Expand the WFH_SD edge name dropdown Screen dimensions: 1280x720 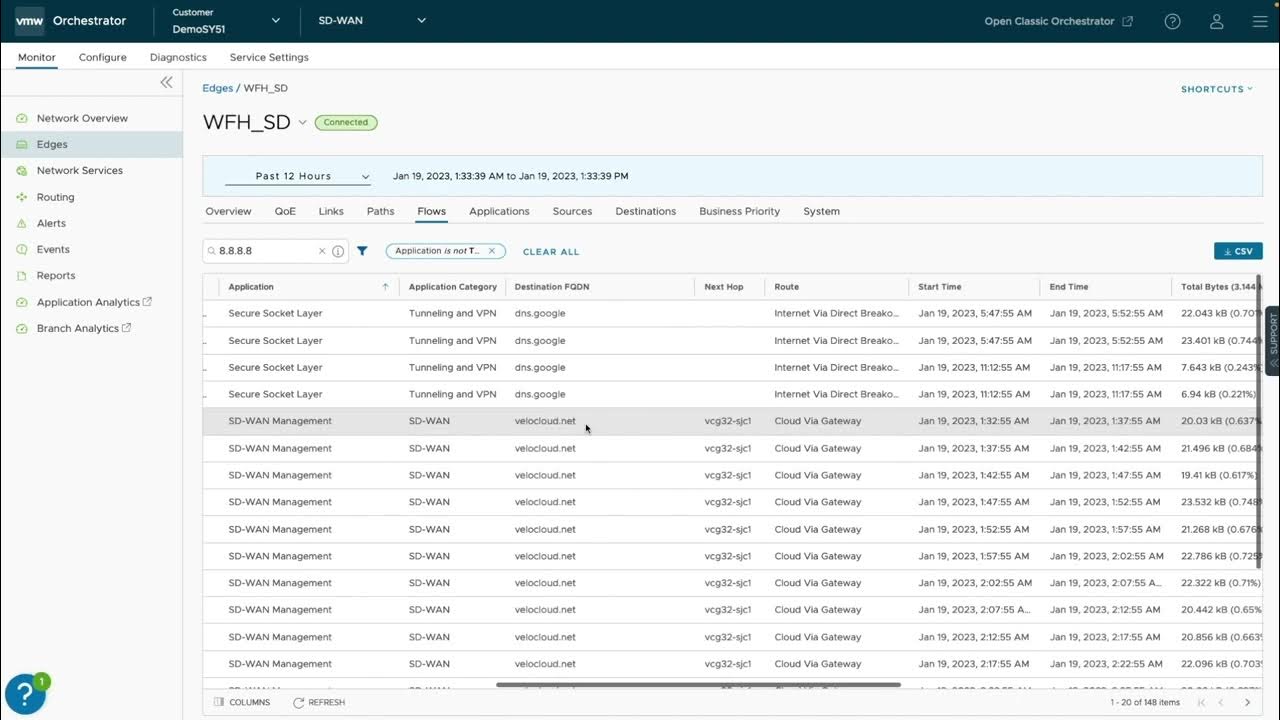click(x=302, y=122)
